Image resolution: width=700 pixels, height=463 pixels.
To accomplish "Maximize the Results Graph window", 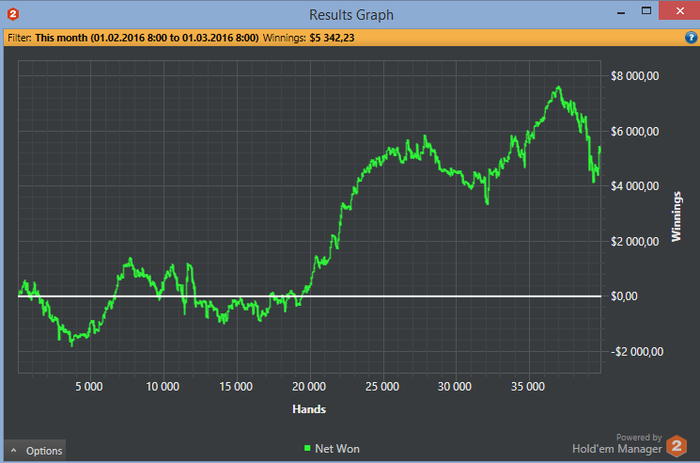I will (x=646, y=11).
